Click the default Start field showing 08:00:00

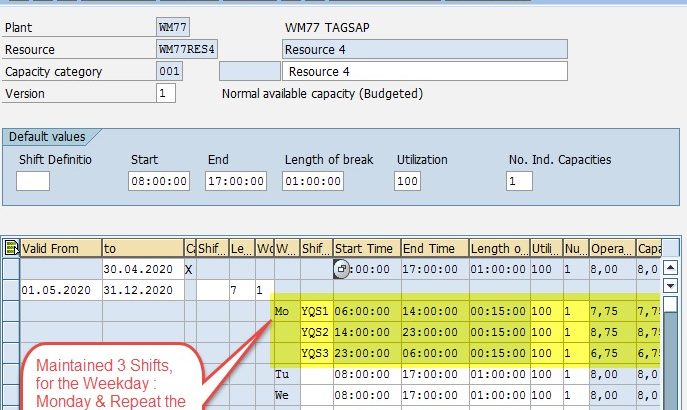tap(159, 181)
